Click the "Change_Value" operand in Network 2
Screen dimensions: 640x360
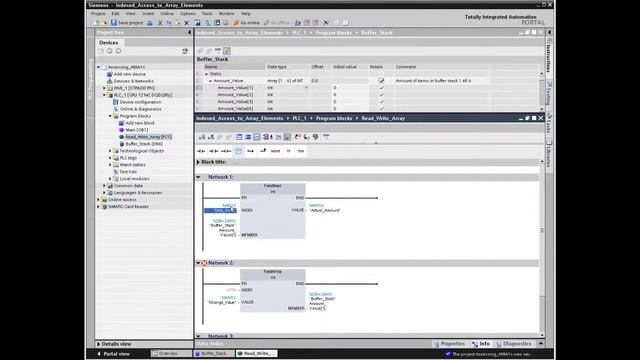pos(222,302)
